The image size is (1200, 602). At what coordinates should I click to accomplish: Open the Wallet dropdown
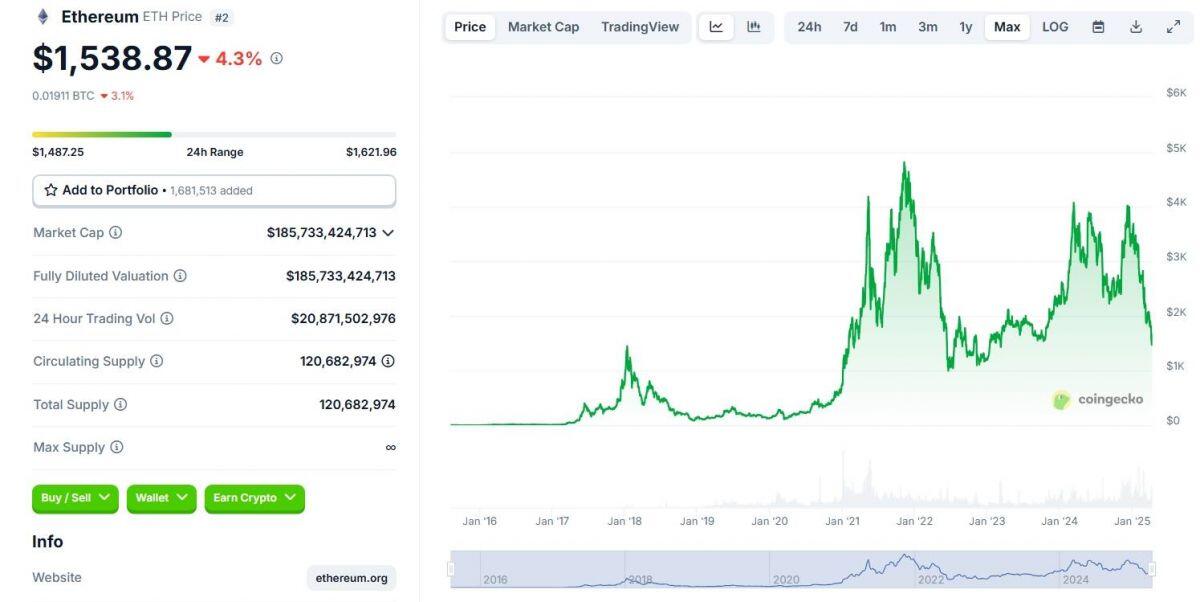(162, 498)
